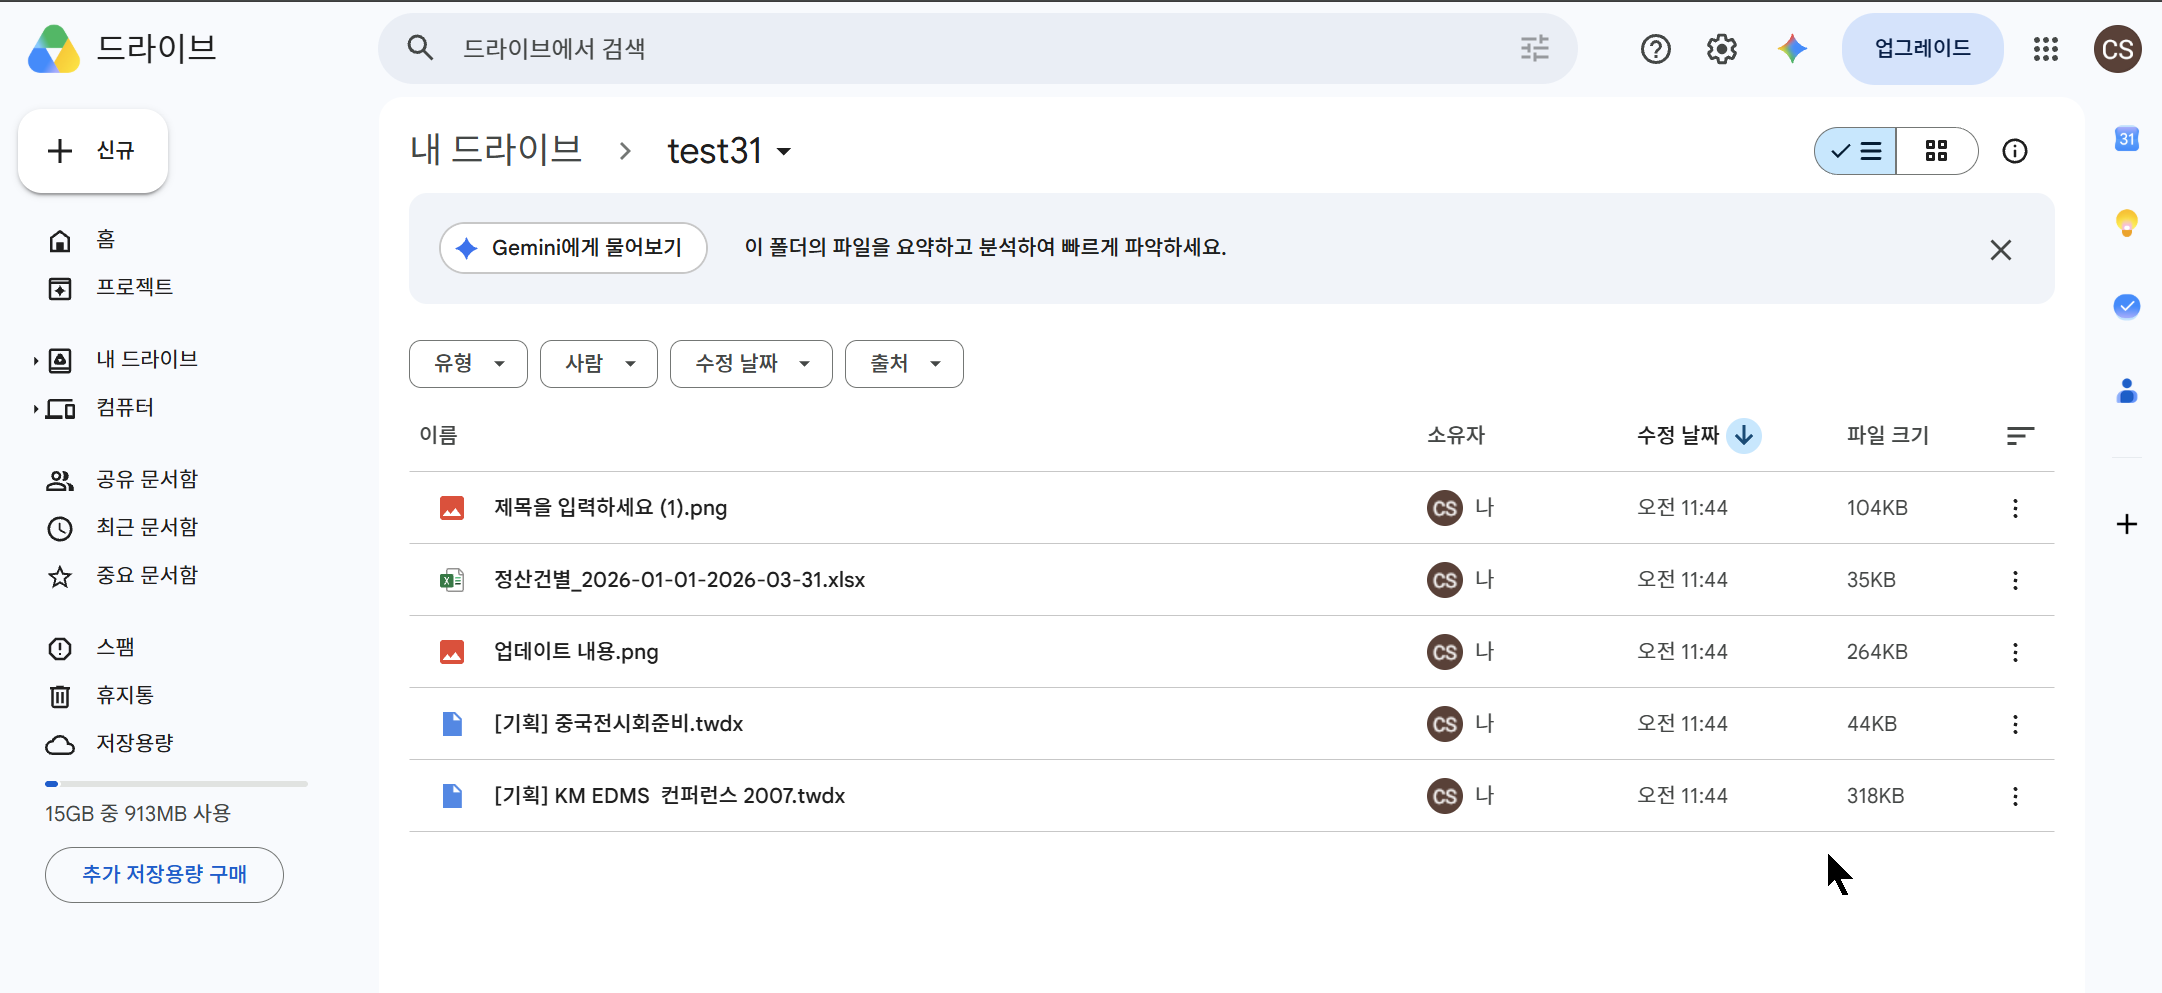Click Gemini에게 물어보기 button
The width and height of the screenshot is (2162, 993).
(573, 248)
